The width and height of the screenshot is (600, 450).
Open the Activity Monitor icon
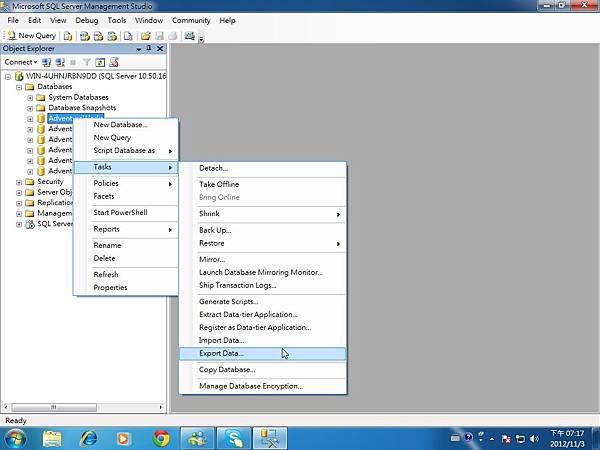tap(190, 36)
